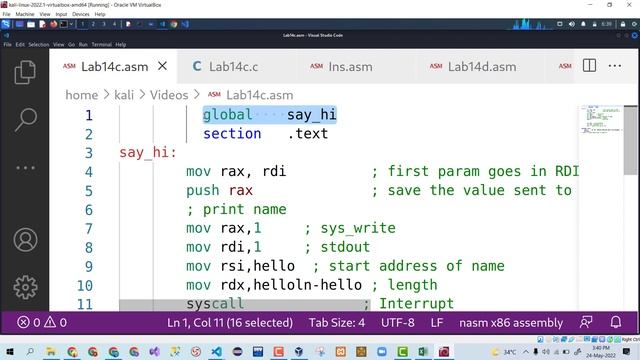640x360 pixels.
Task: Click 'Ln 1, Col 11 (16 selected)' status
Action: click(230, 322)
